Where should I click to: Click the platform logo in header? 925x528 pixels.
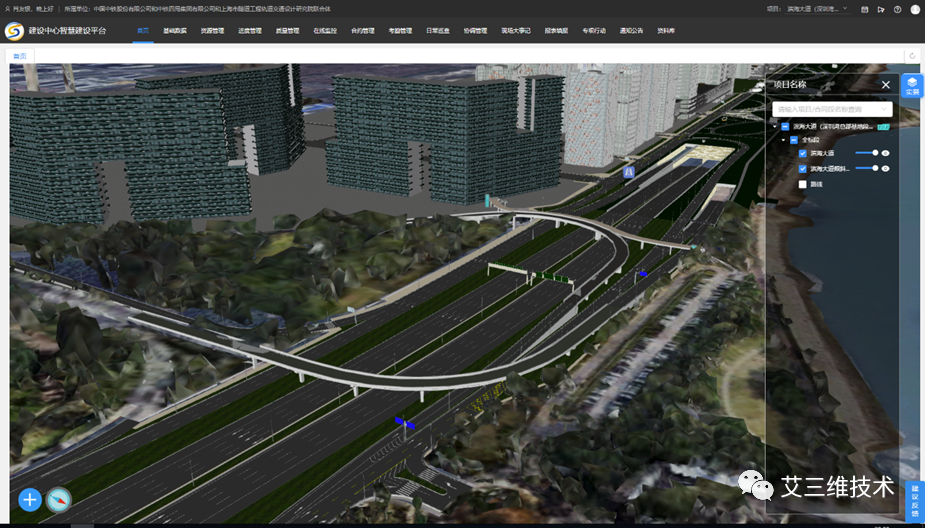click(x=14, y=31)
